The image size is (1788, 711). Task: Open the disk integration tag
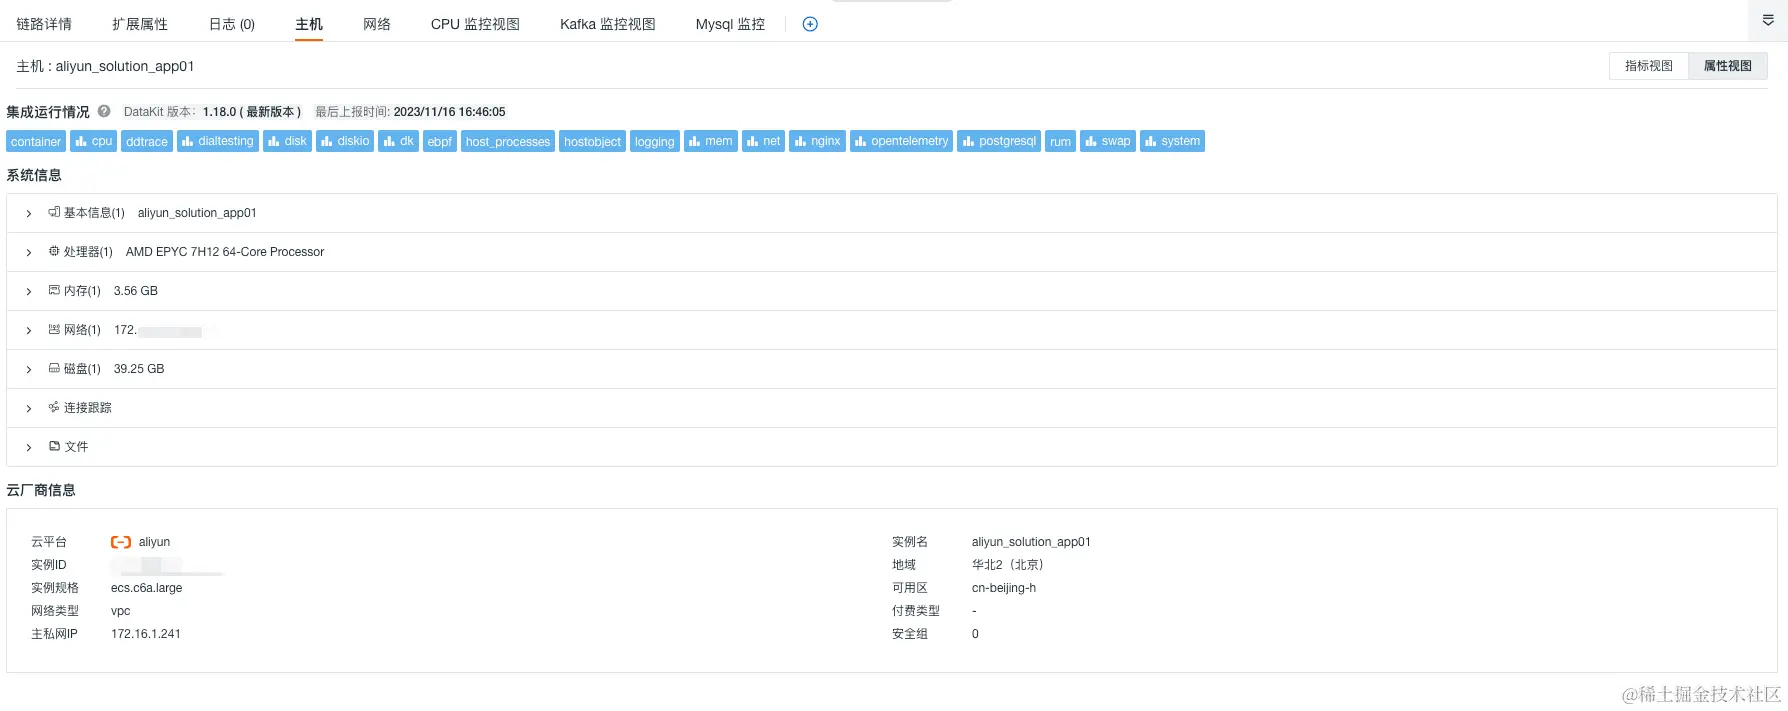(288, 141)
